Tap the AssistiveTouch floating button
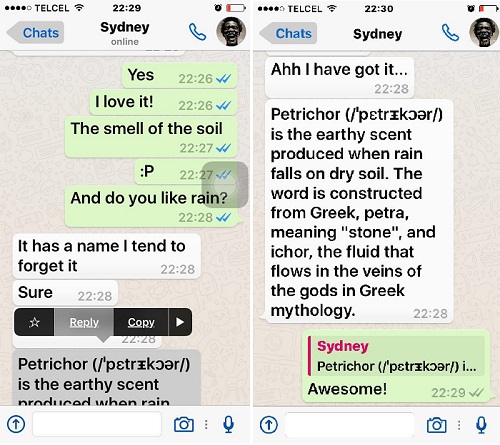This screenshot has height=445, width=500. [225, 185]
